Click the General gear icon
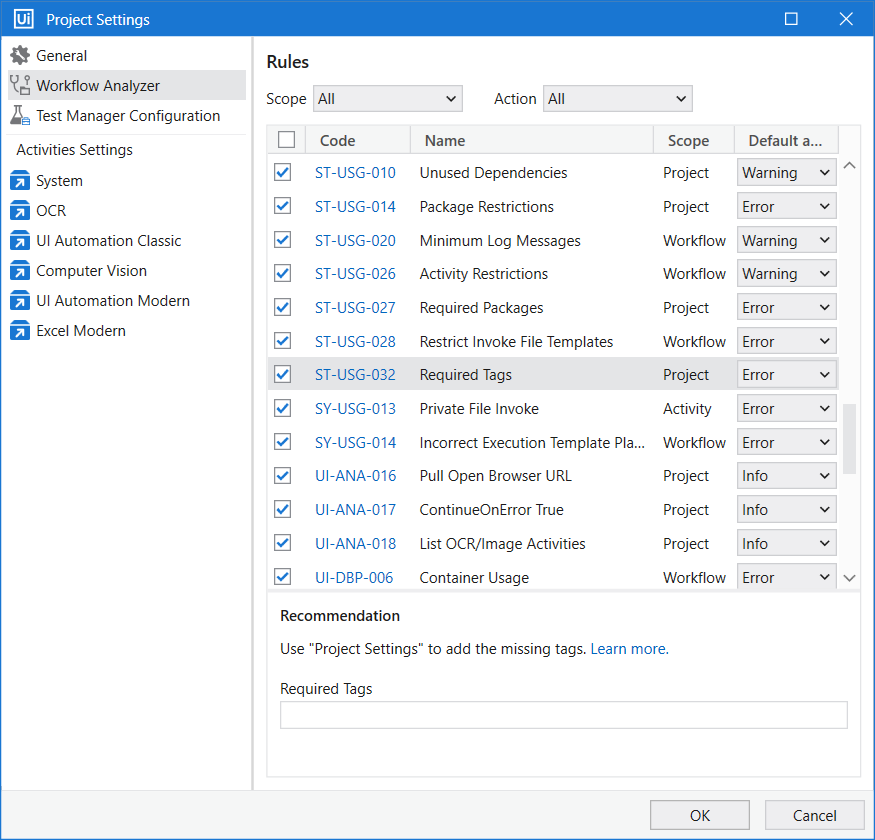 tap(20, 56)
